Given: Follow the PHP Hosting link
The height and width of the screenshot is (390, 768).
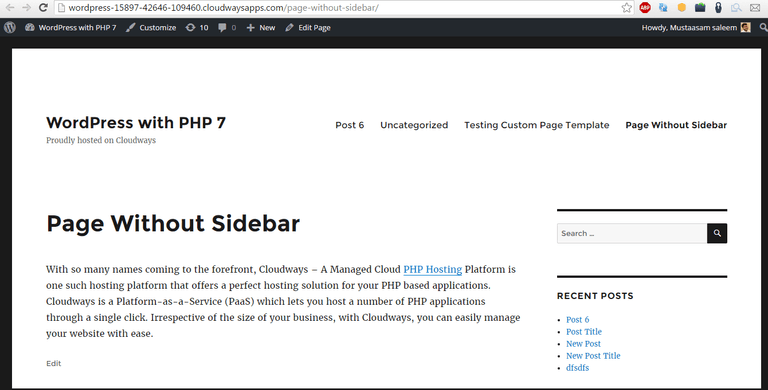Looking at the screenshot, I should pos(432,269).
